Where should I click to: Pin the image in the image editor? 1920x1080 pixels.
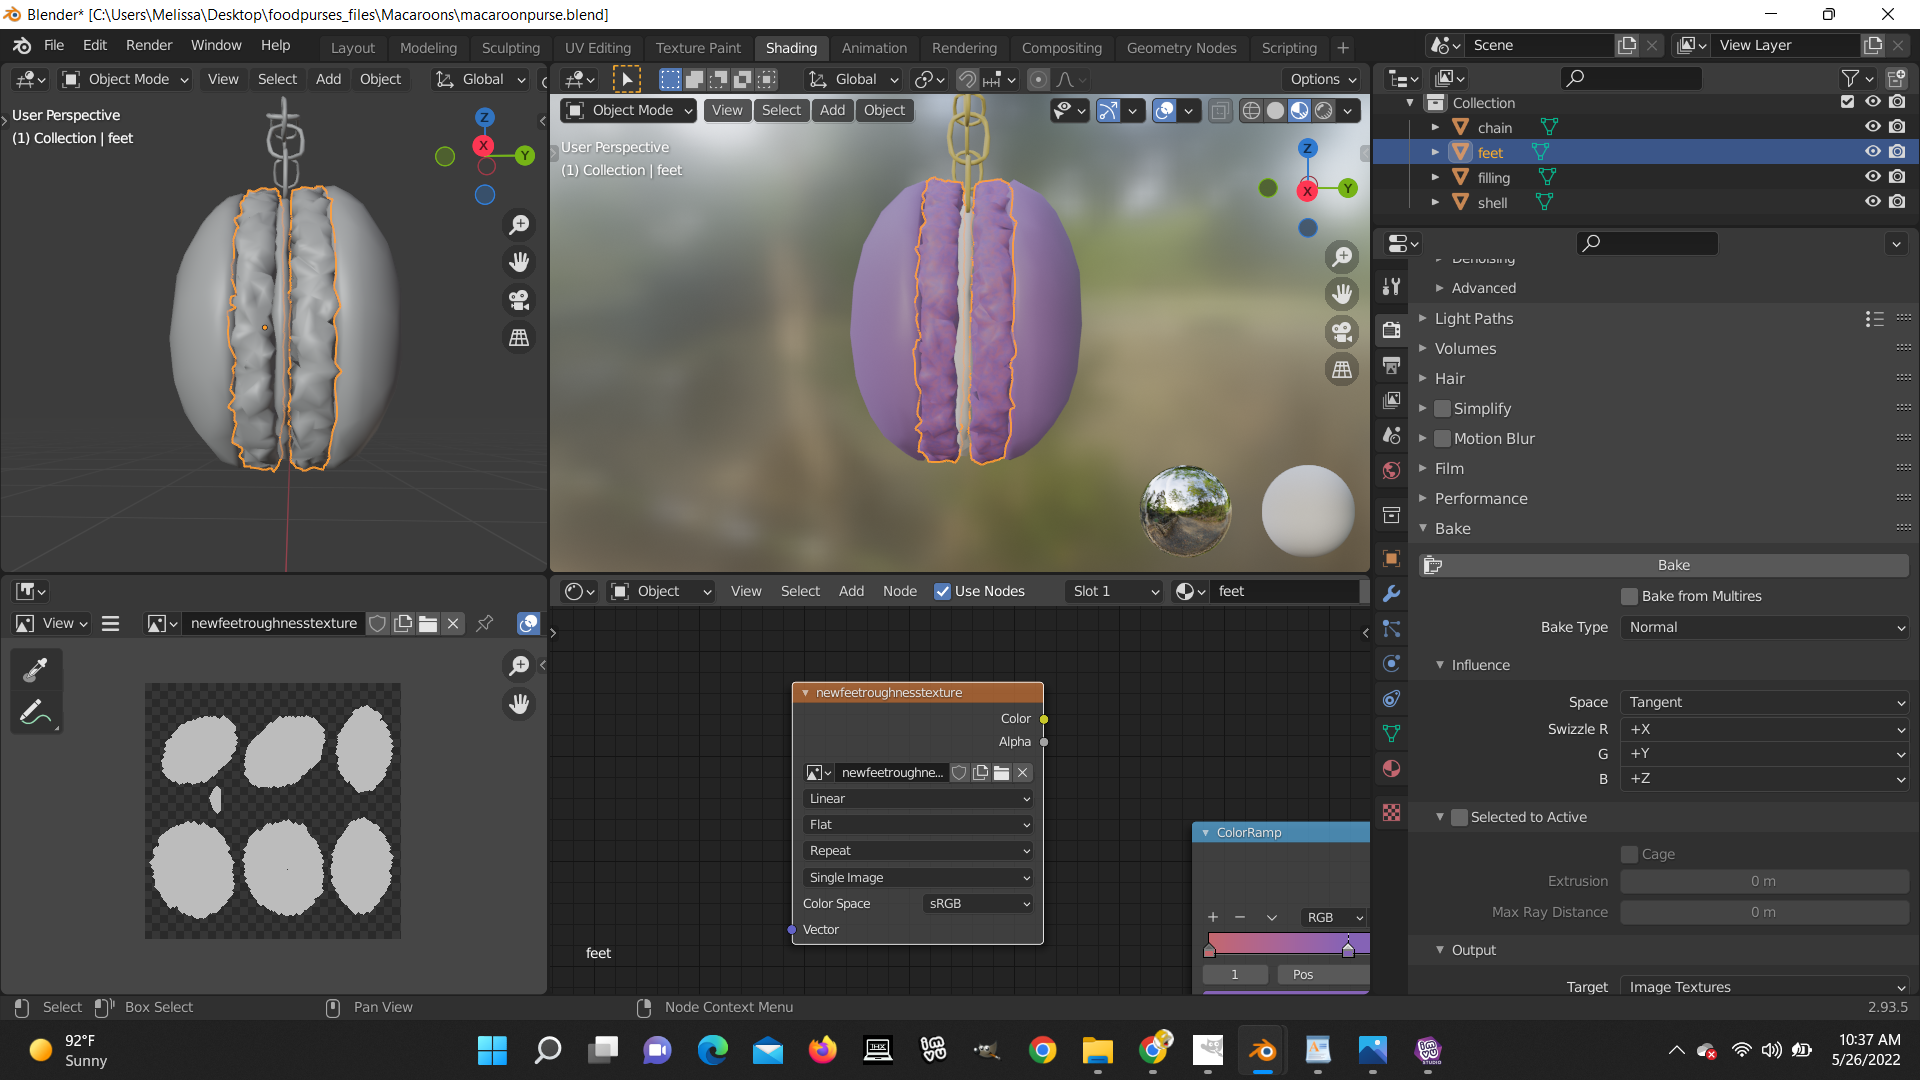pyautogui.click(x=485, y=623)
